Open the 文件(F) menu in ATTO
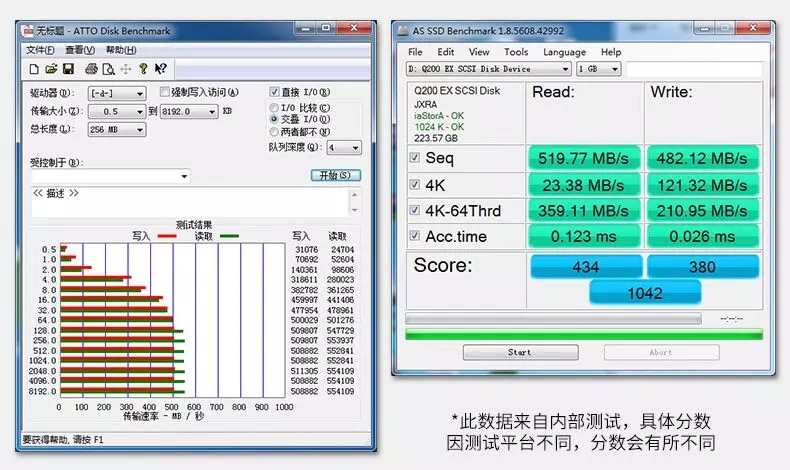This screenshot has height=470, width=790. point(40,50)
